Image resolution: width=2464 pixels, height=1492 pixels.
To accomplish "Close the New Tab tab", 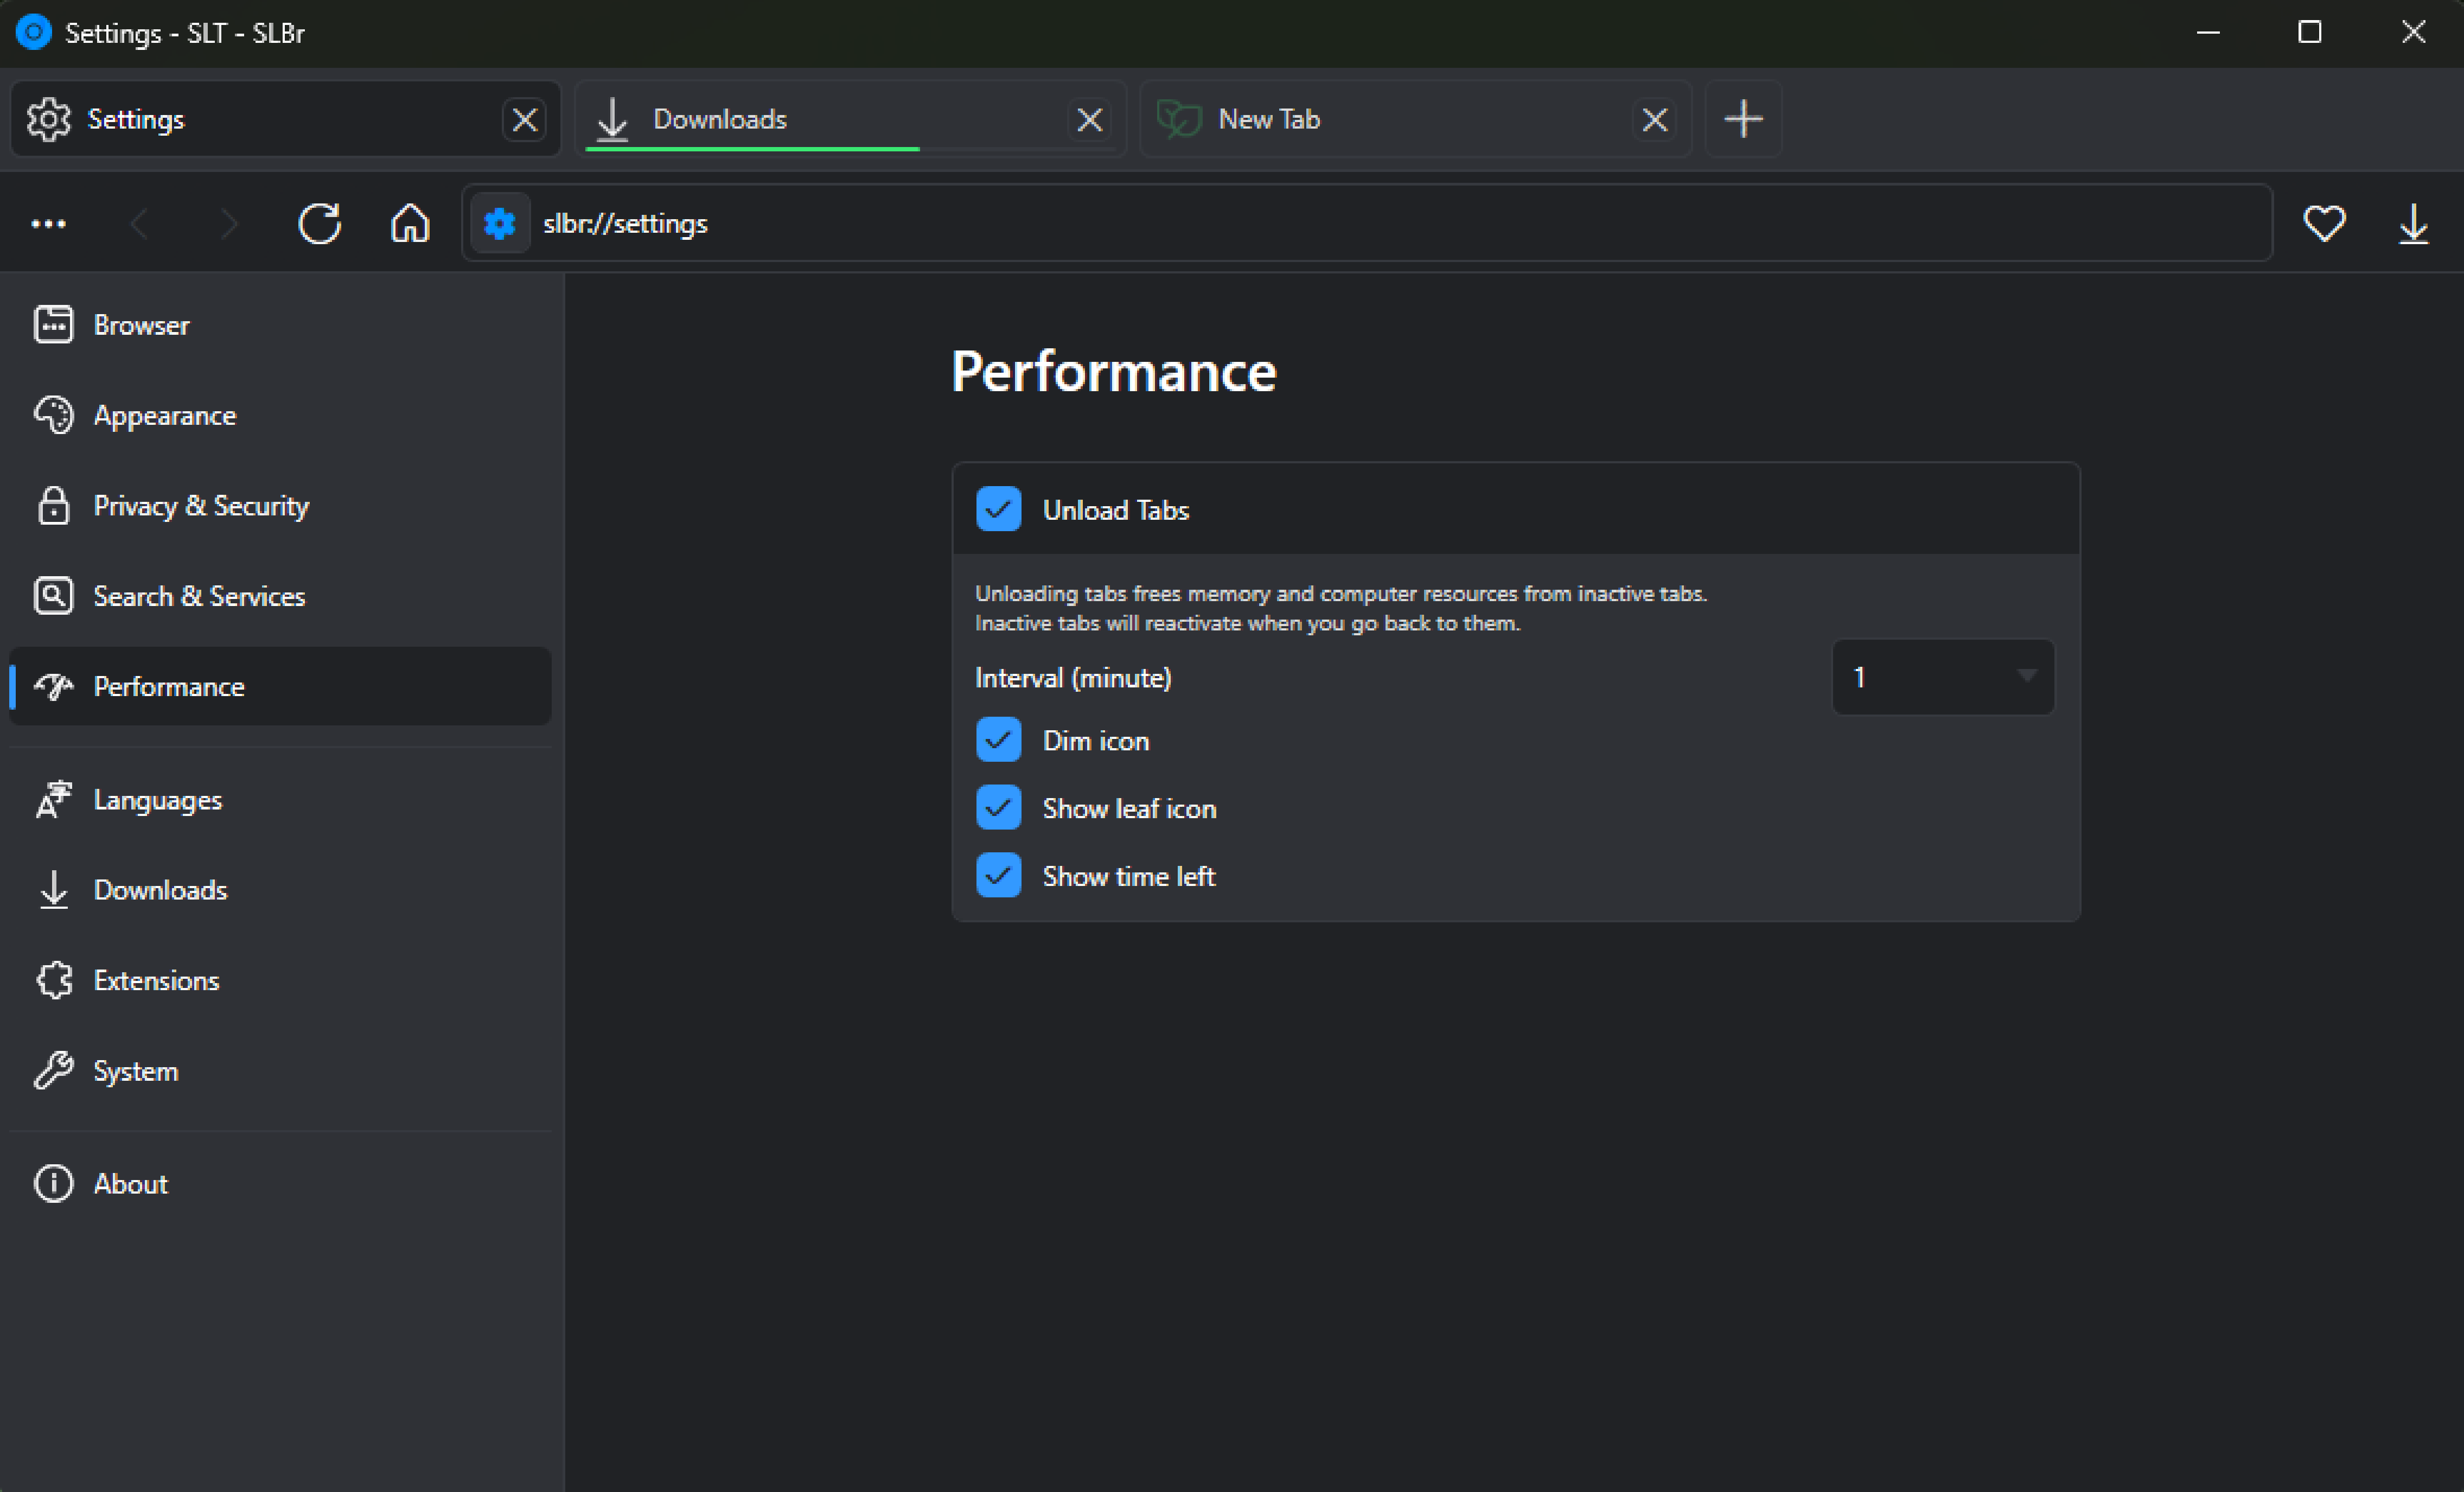I will click(x=1654, y=120).
